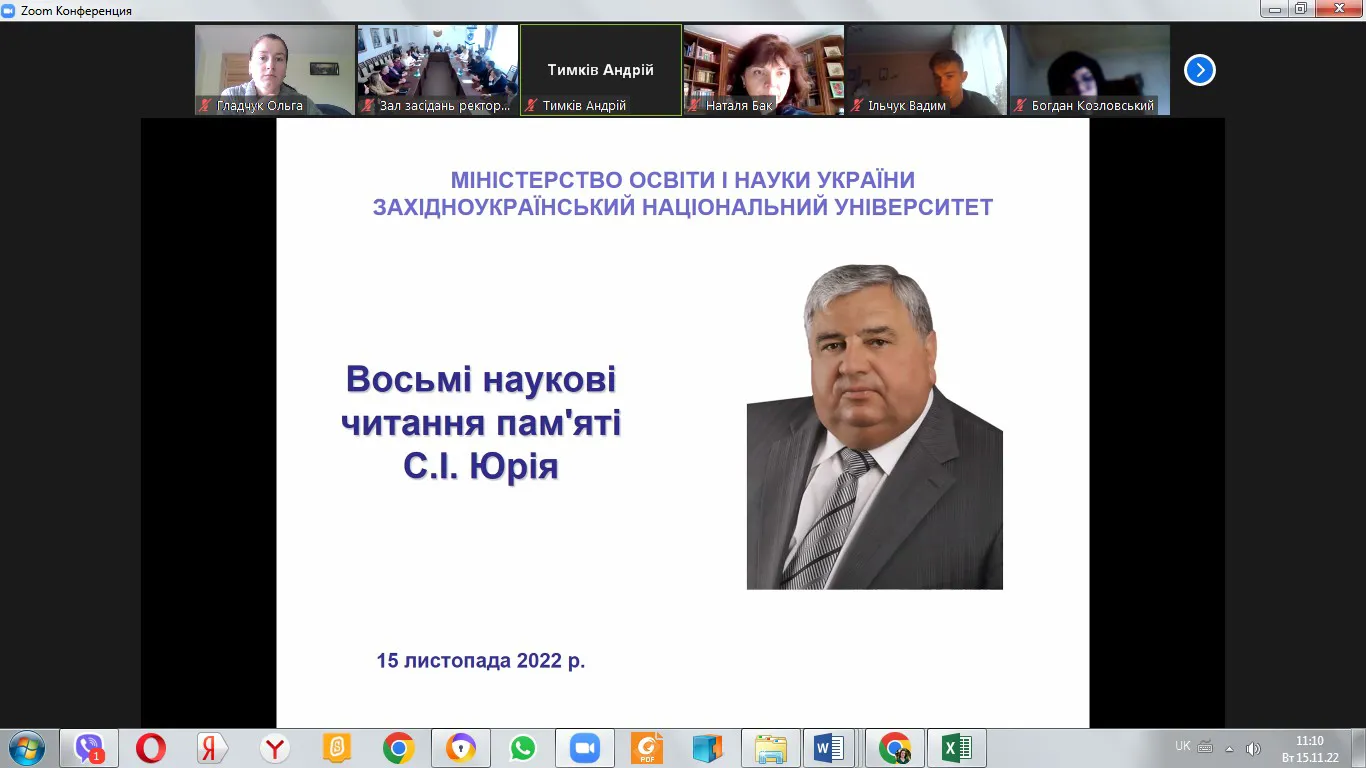1366x768 pixels.
Task: Open Yandex Browser with Y icon
Action: point(275,748)
